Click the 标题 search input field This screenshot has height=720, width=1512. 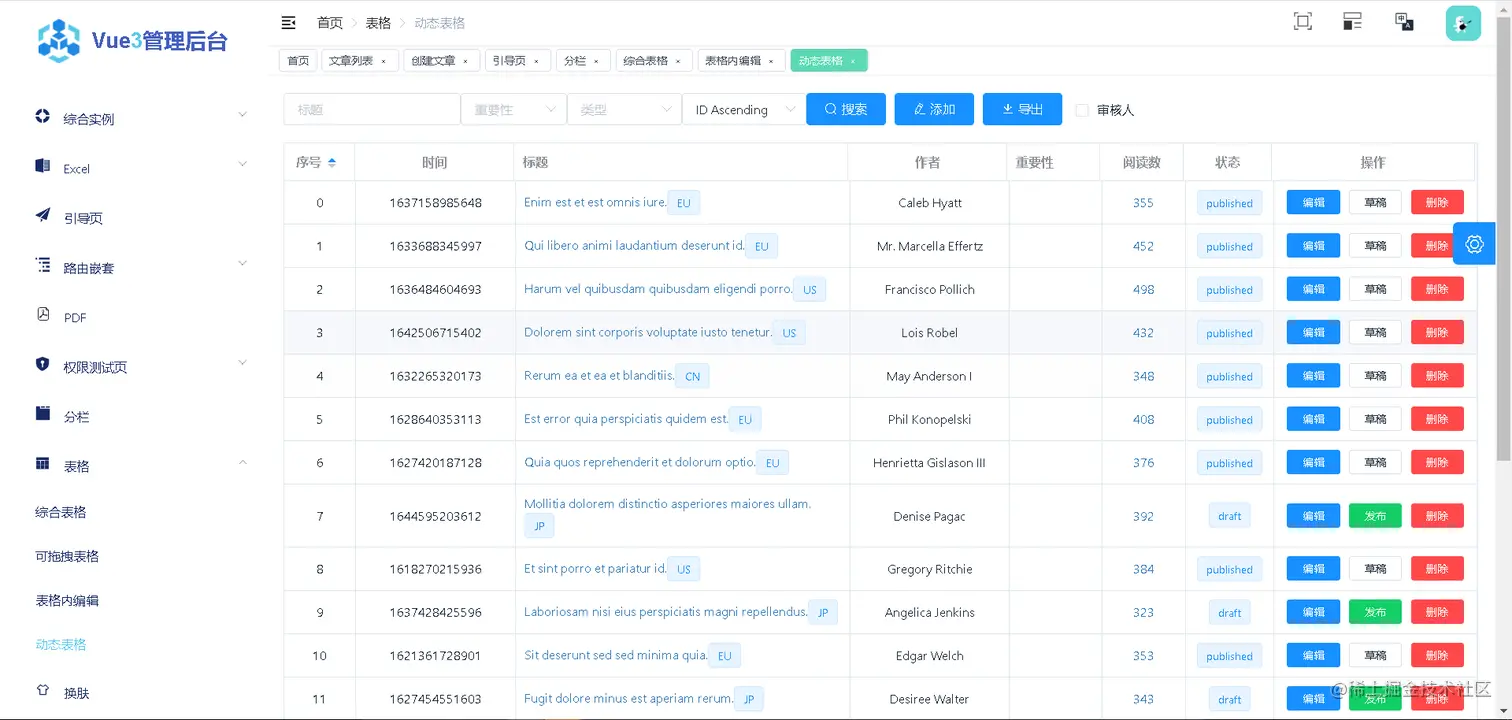[372, 110]
